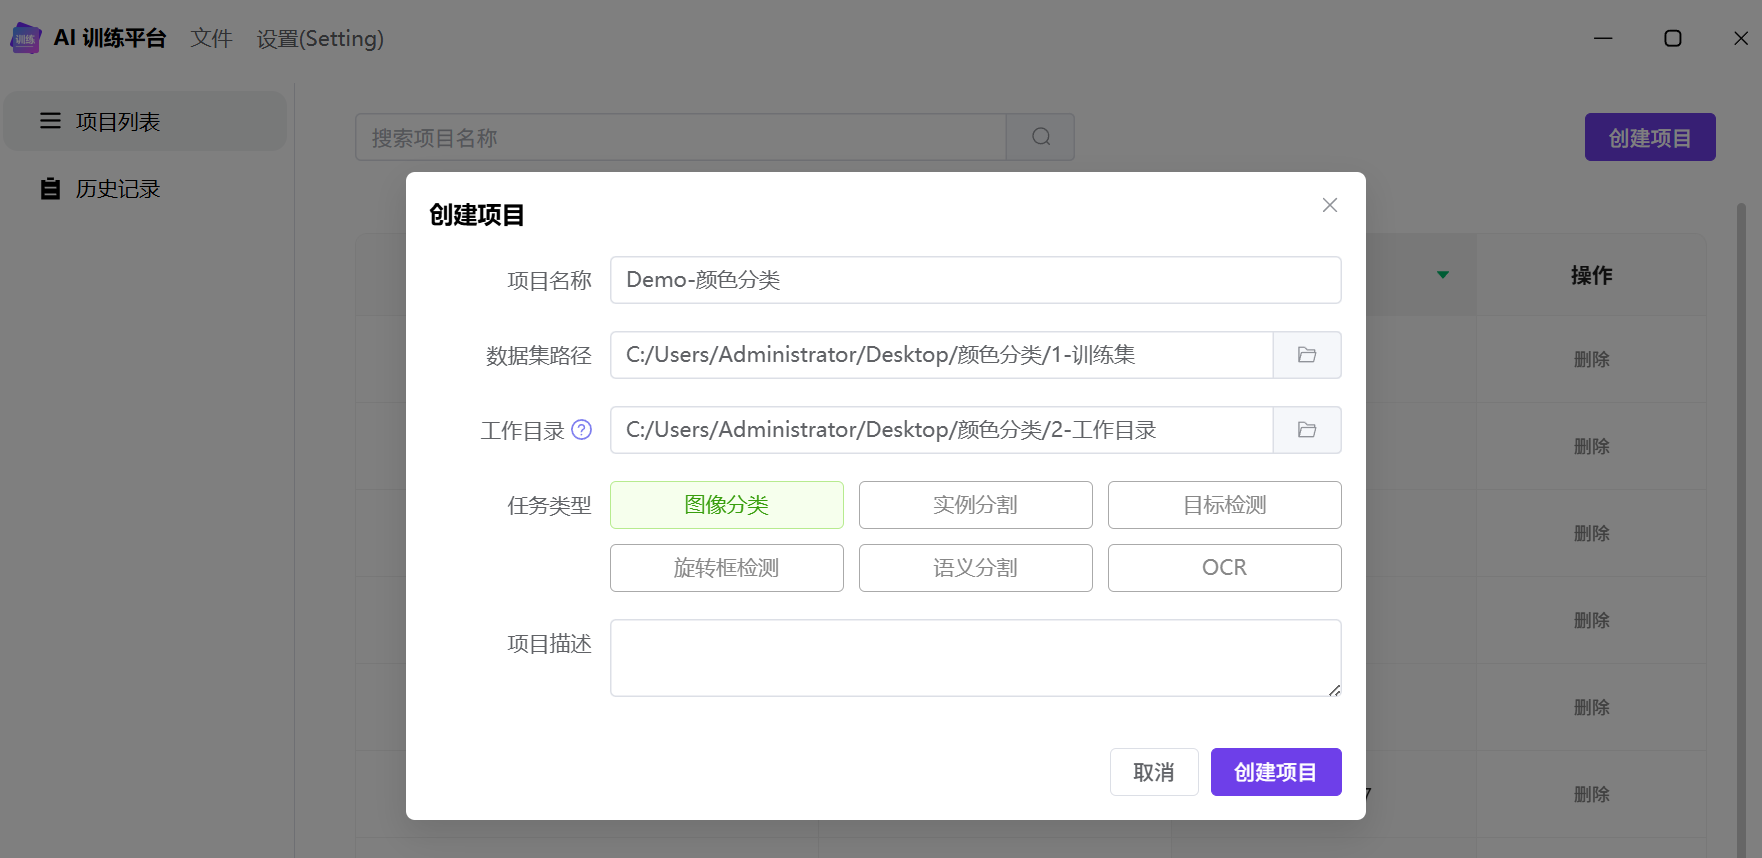Close the 创建项目 dialog with X

pos(1329,205)
